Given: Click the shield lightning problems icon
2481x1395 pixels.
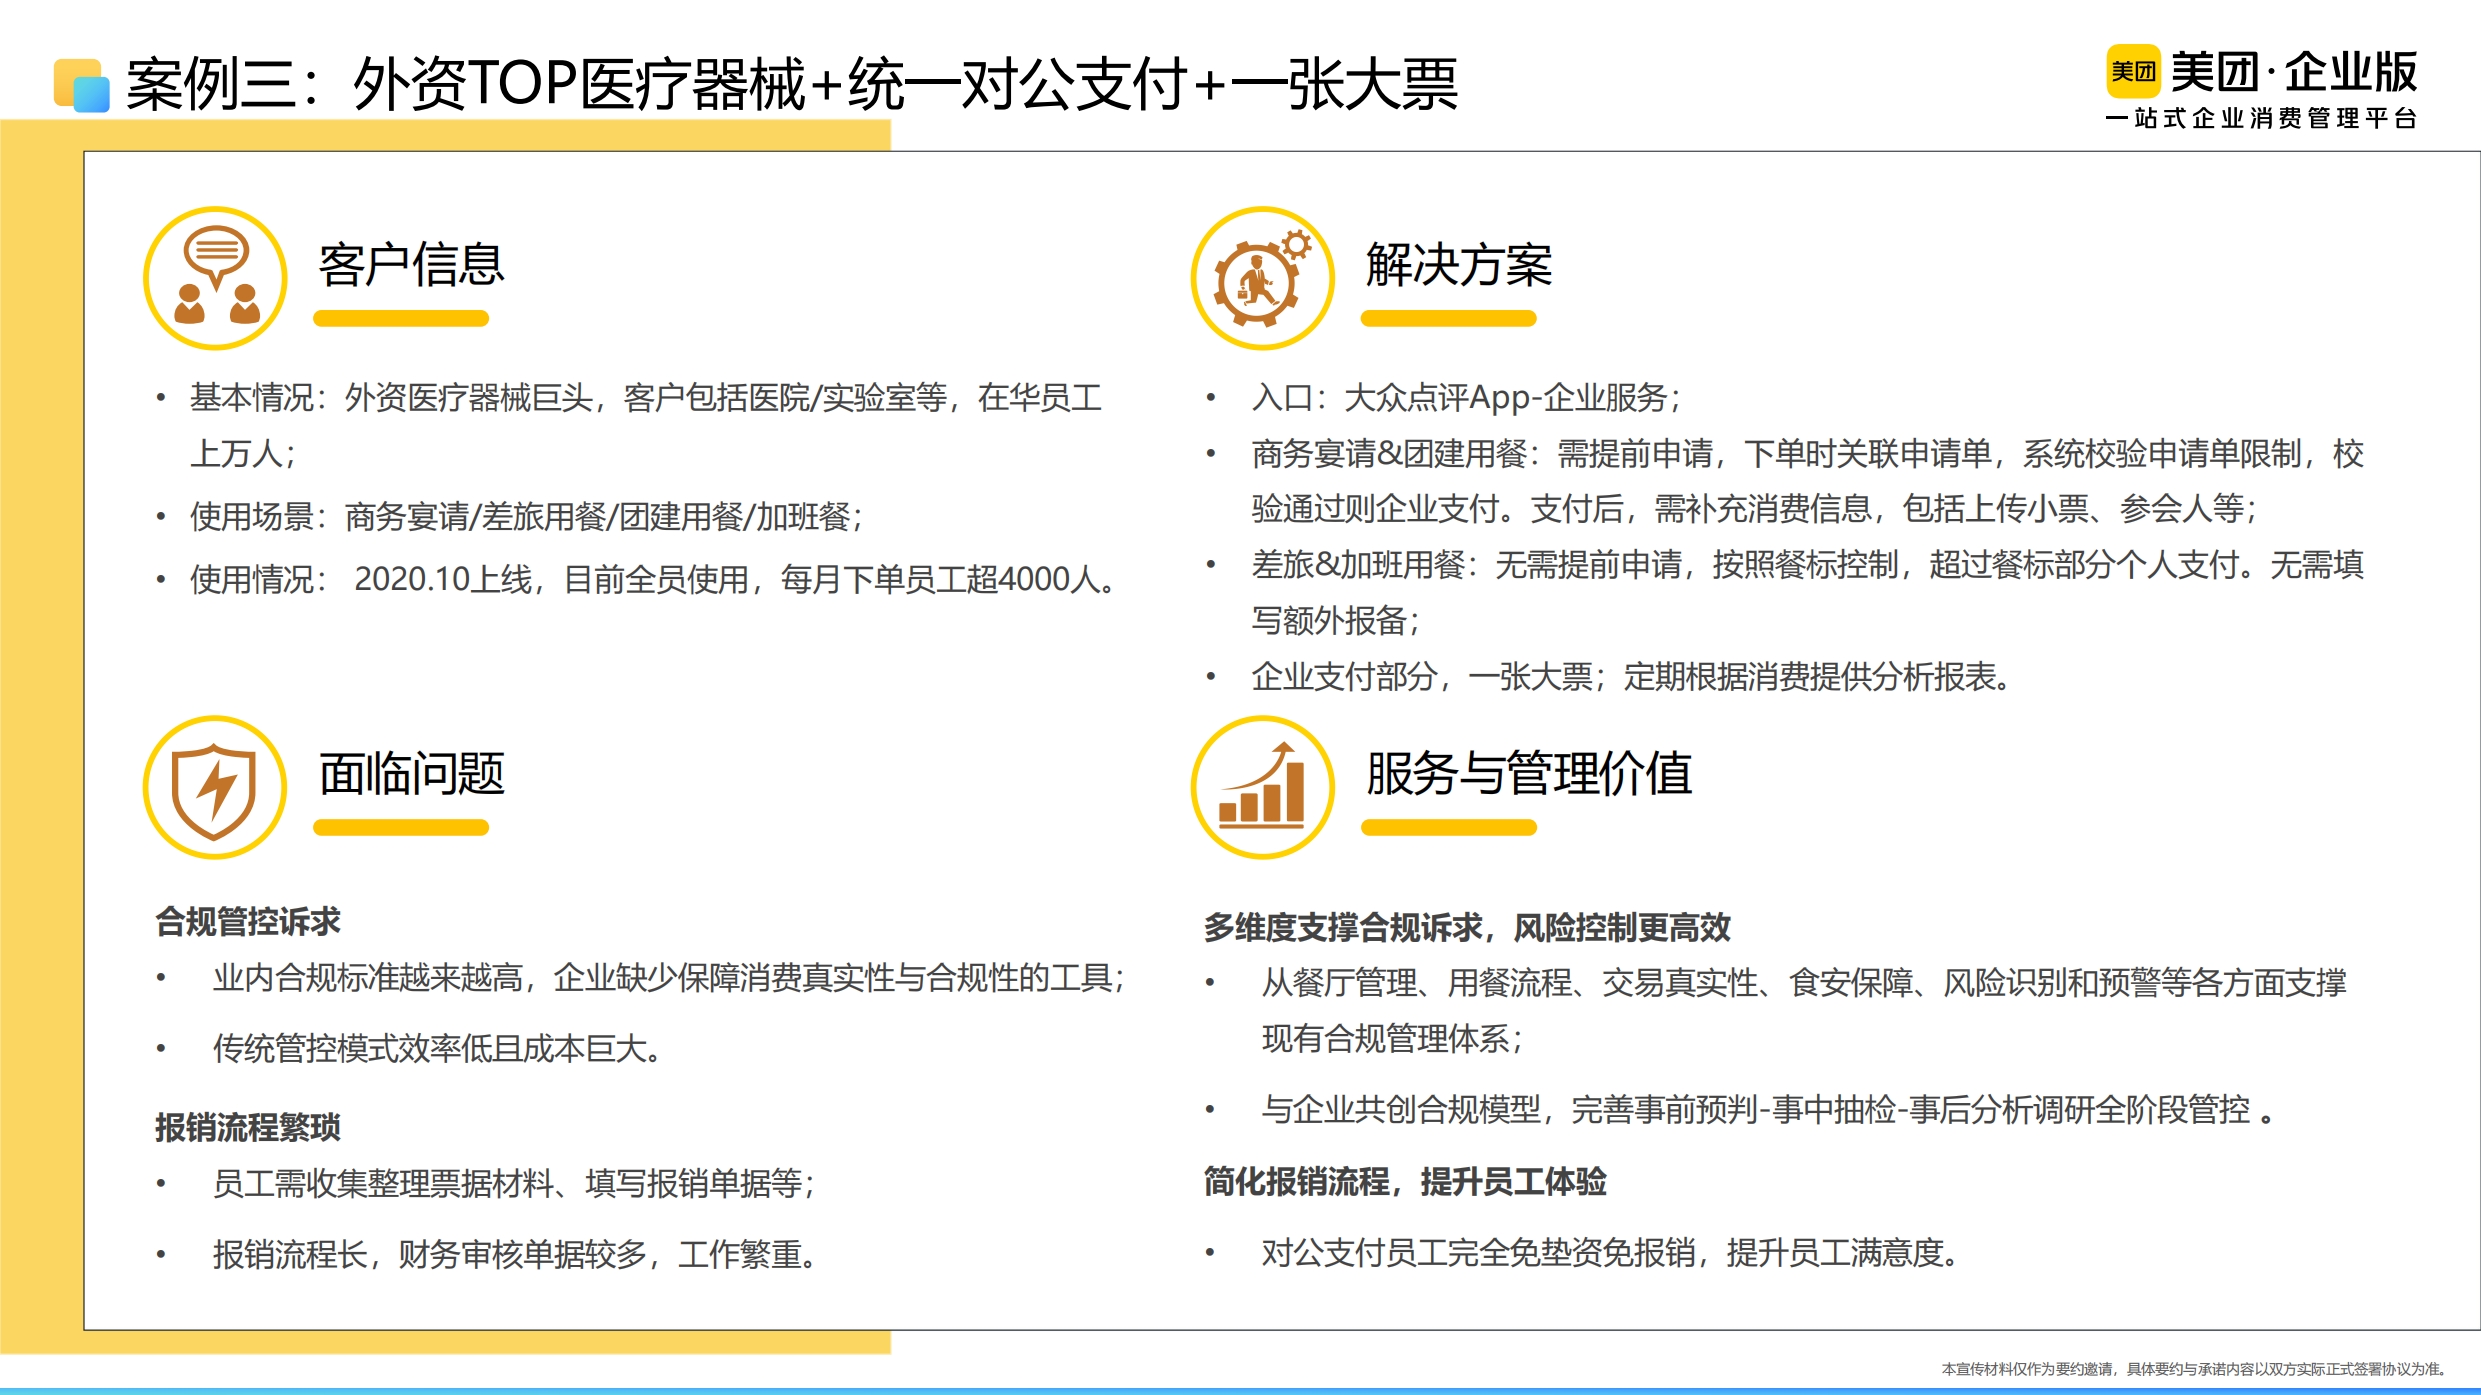Looking at the screenshot, I should click(215, 787).
